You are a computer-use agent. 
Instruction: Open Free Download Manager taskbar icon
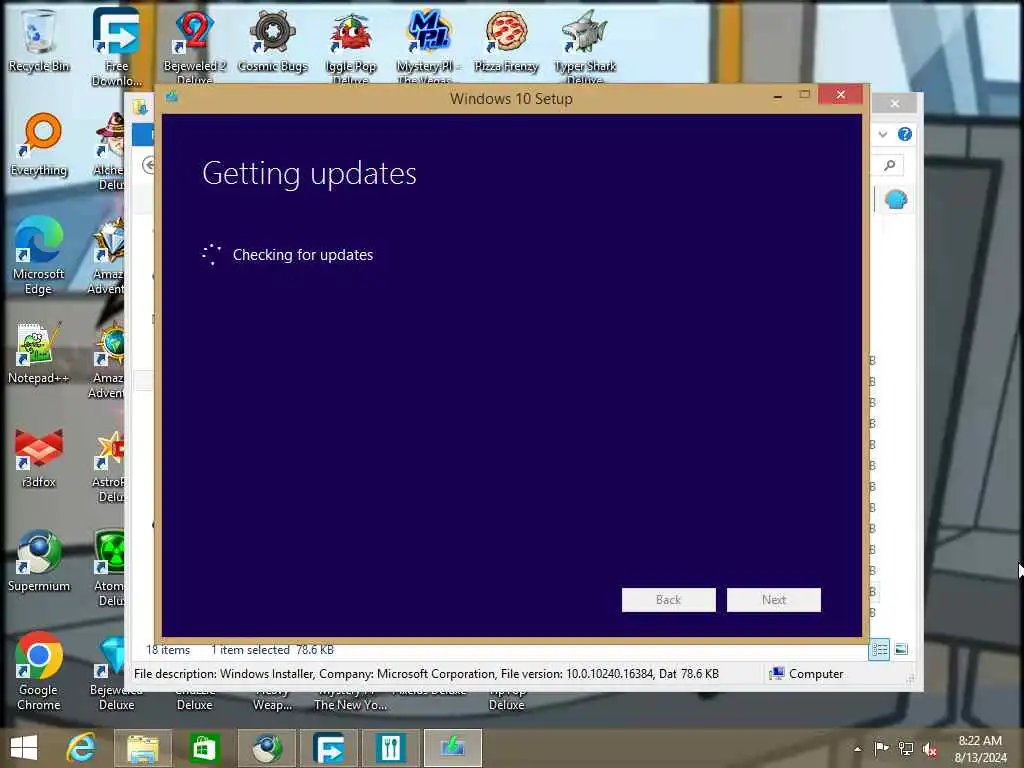click(328, 748)
